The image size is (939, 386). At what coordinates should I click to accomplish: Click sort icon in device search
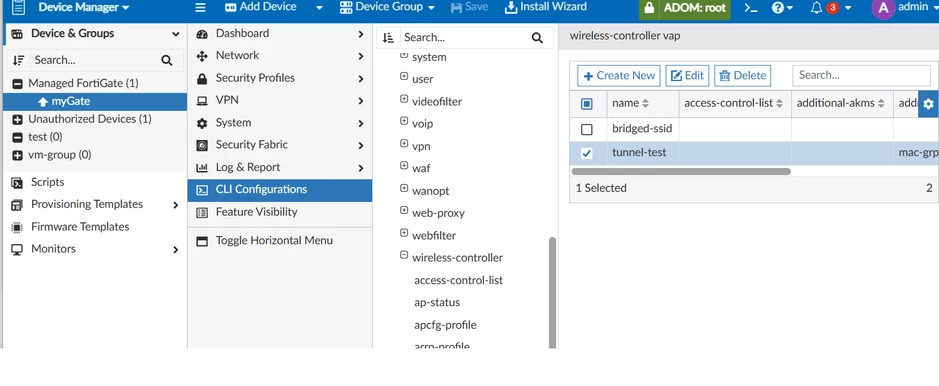tap(19, 60)
